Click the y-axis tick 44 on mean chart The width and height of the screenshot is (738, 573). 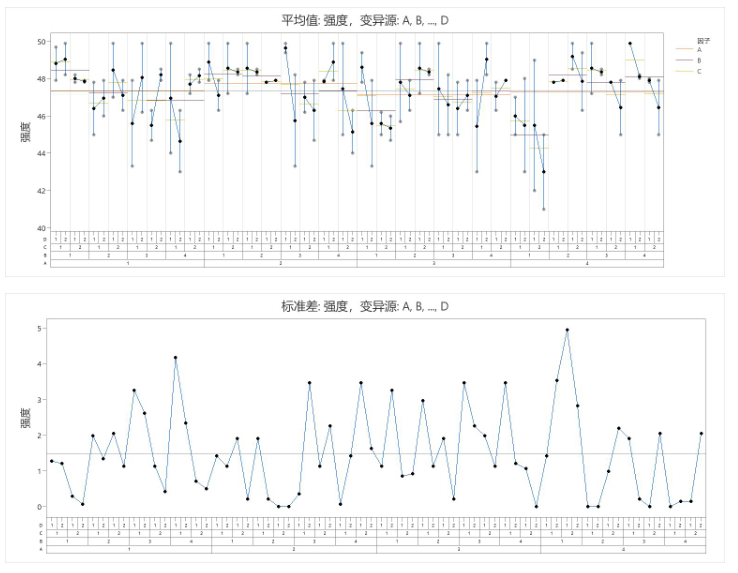(41, 153)
